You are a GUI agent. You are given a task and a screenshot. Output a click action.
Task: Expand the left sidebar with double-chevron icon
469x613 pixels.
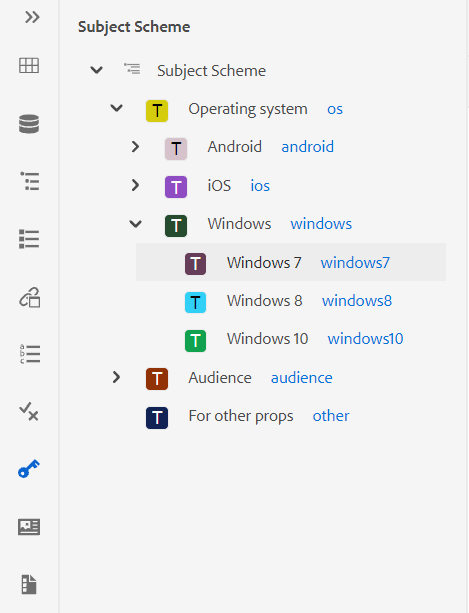click(x=32, y=17)
